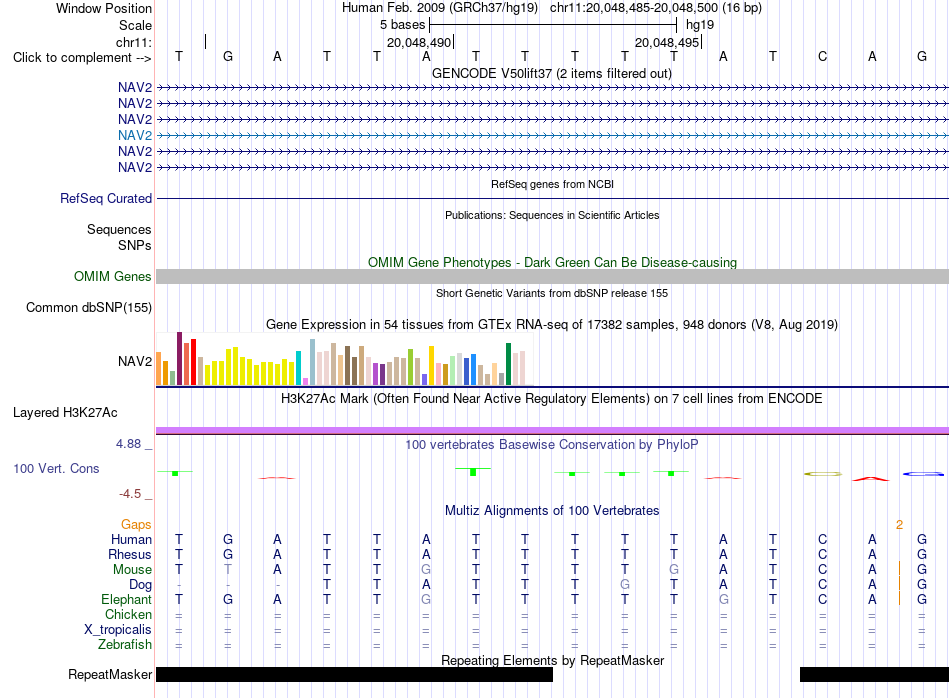Click the 5 bases scale bar
Image resolution: width=950 pixels, height=698 pixels.
(x=553, y=25)
